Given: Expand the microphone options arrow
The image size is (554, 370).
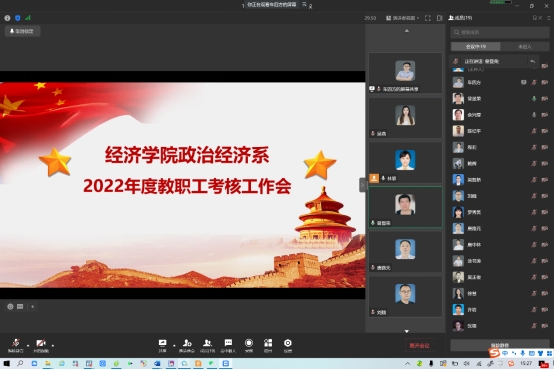Looking at the screenshot, I should point(28,345).
